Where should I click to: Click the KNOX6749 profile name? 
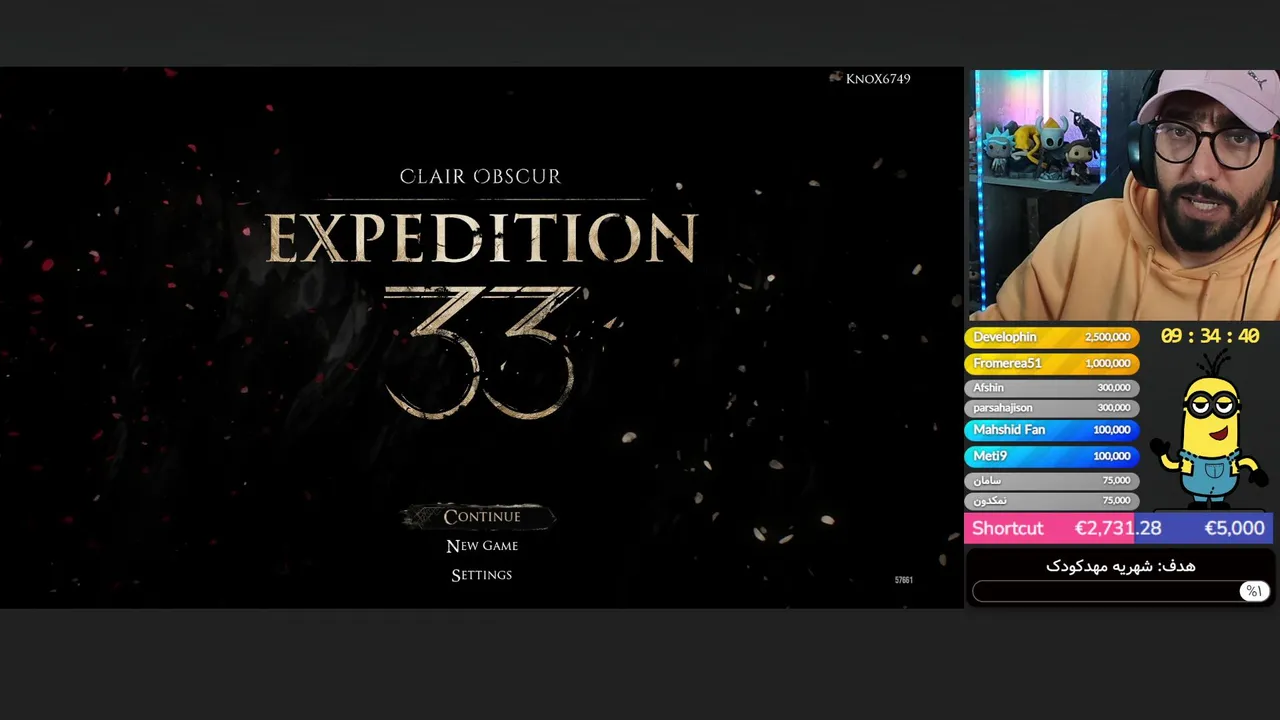click(x=878, y=79)
